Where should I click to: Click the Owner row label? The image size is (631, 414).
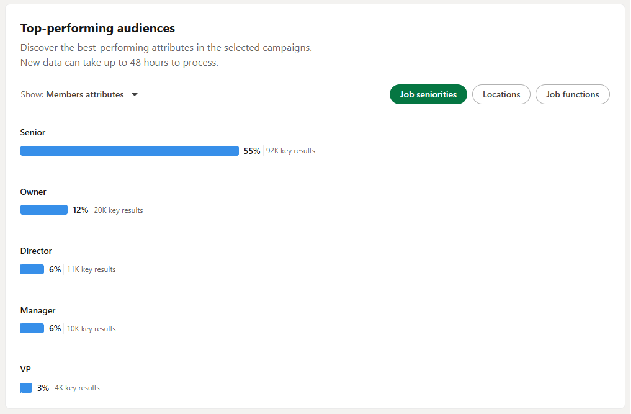[33, 191]
